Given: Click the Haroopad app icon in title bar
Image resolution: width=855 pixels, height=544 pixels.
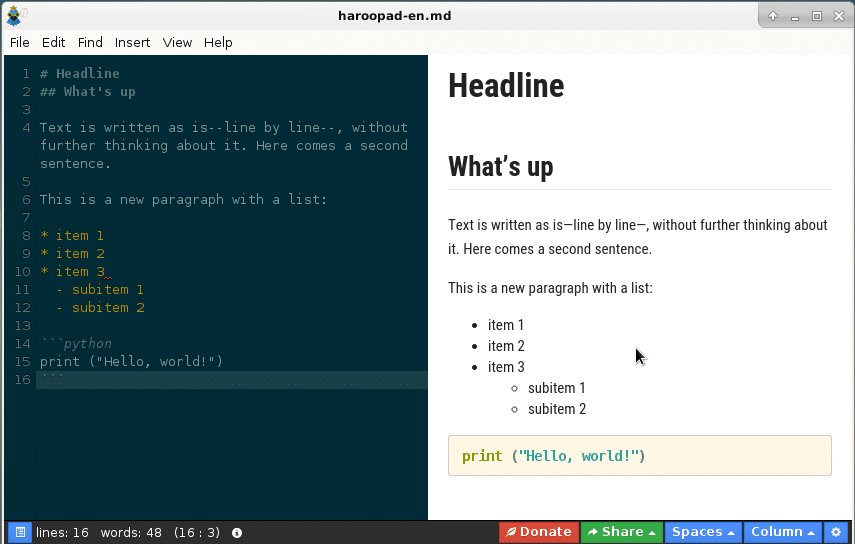Looking at the screenshot, I should 14,16.
